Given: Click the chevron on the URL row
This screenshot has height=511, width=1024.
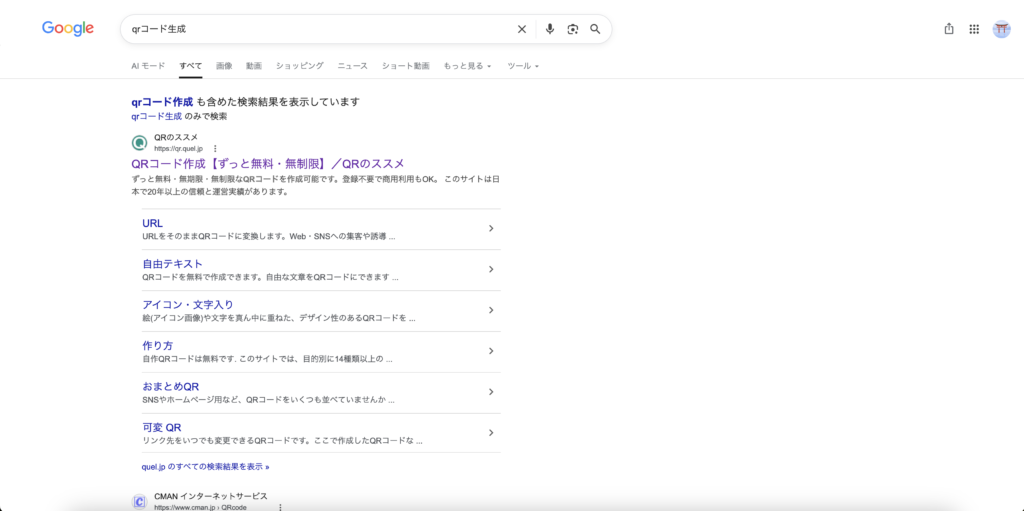Looking at the screenshot, I should [x=491, y=229].
